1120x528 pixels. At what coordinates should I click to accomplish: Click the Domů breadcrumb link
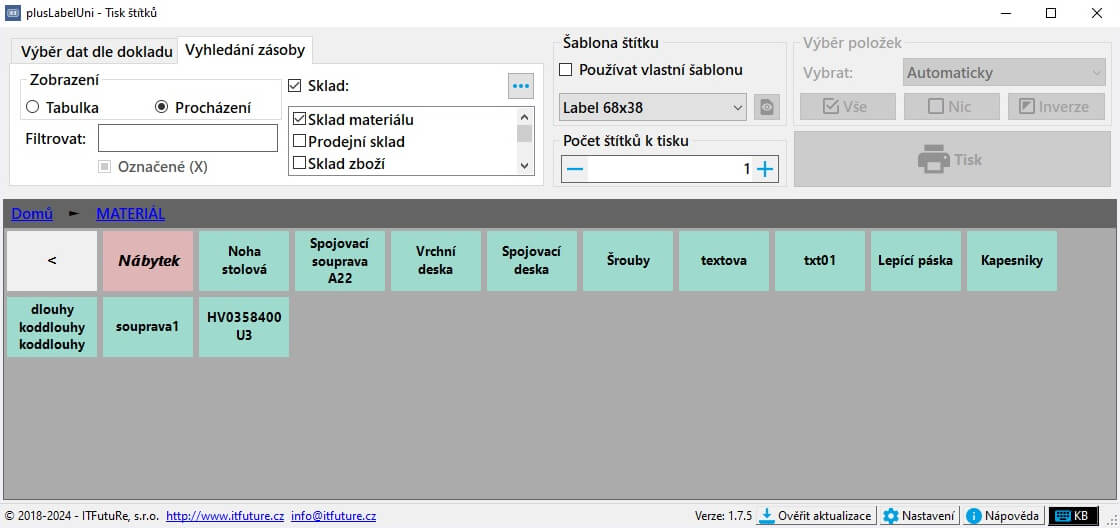click(32, 214)
